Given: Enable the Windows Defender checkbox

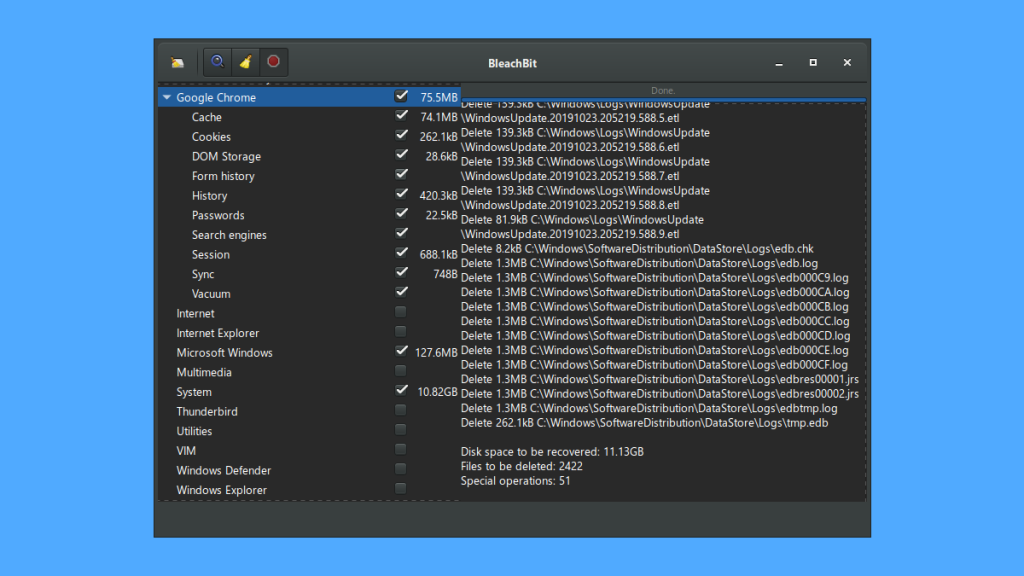Looking at the screenshot, I should click(x=401, y=469).
